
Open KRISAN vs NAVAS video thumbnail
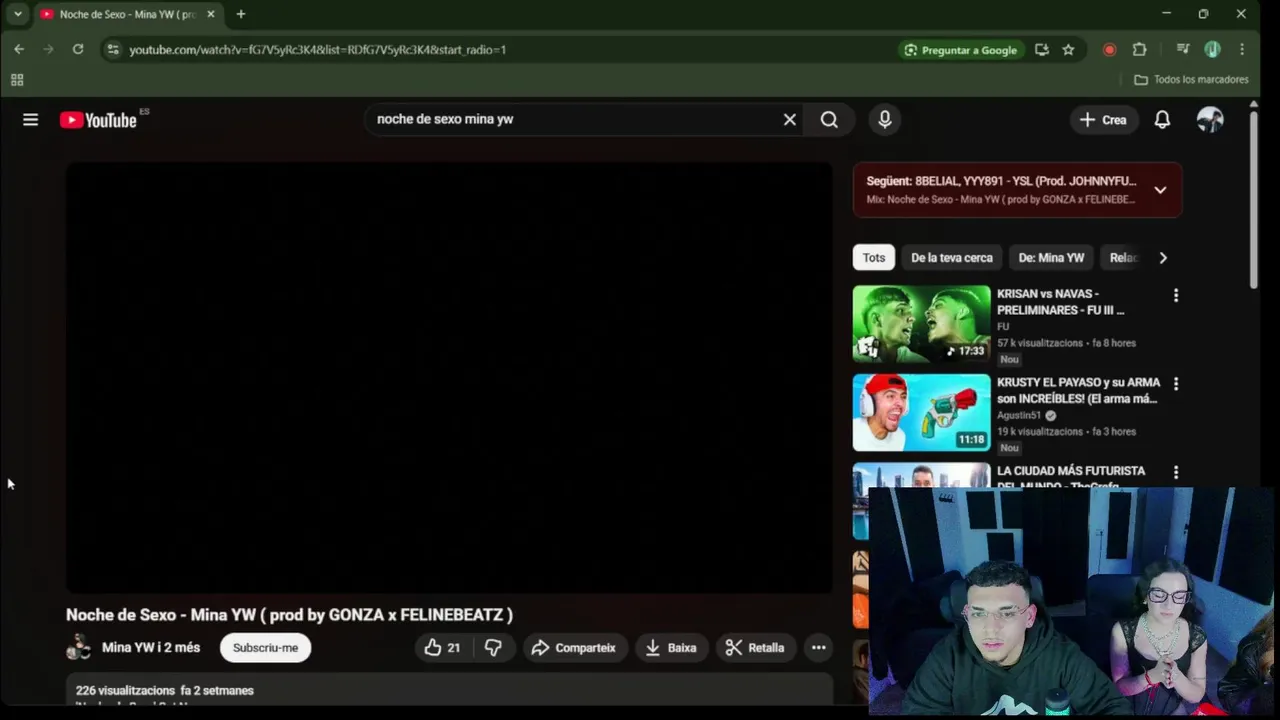tap(921, 324)
